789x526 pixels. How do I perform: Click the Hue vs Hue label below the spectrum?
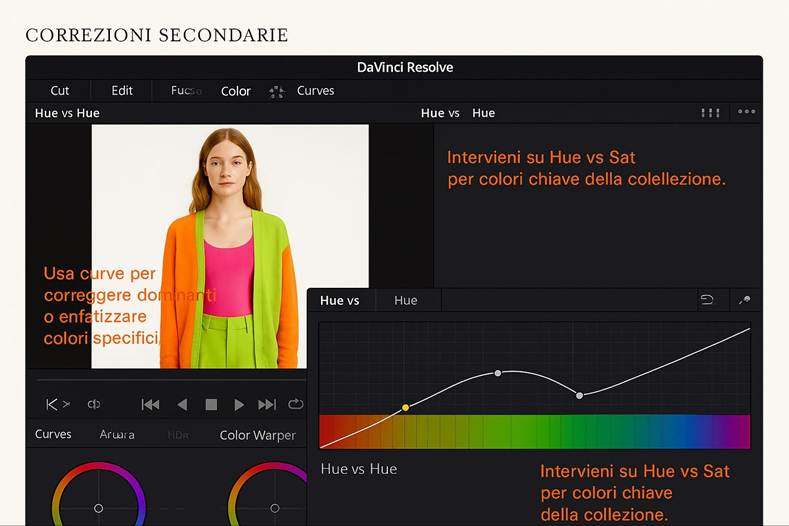[x=359, y=469]
